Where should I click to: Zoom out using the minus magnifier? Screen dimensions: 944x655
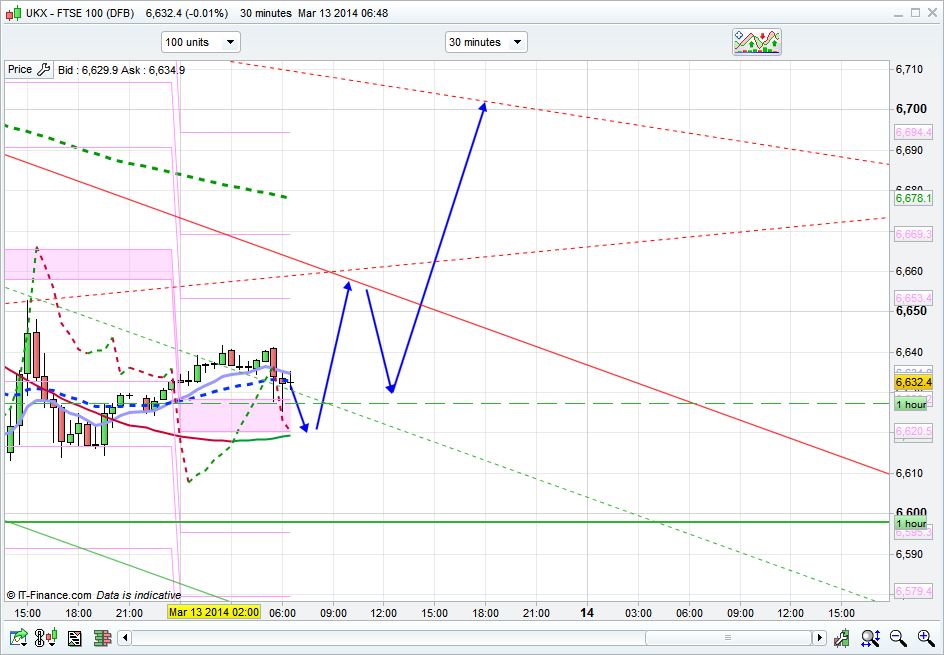[x=897, y=637]
